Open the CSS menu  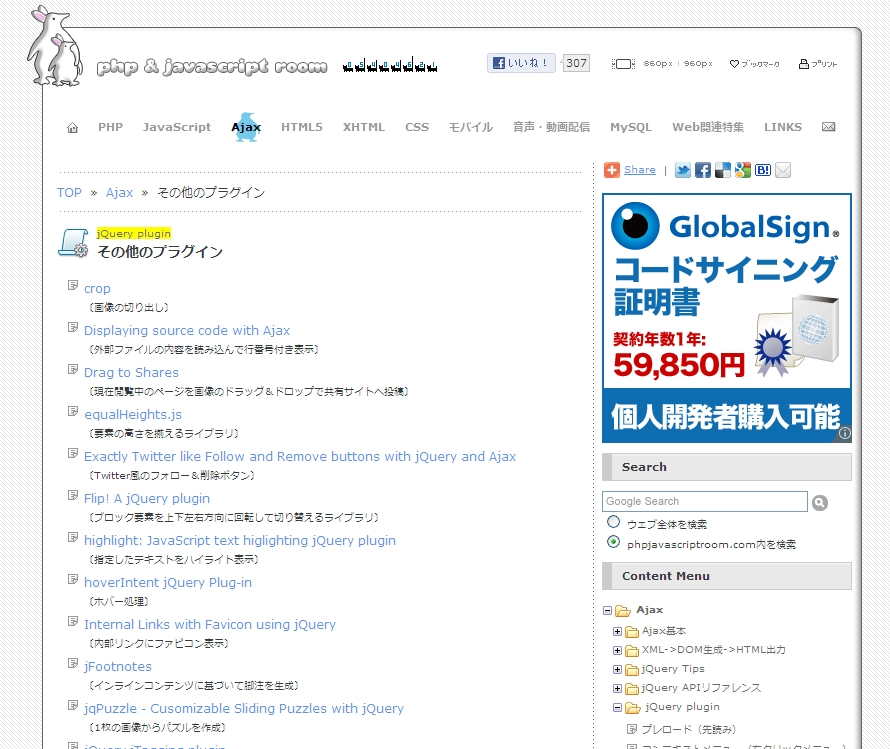(417, 127)
